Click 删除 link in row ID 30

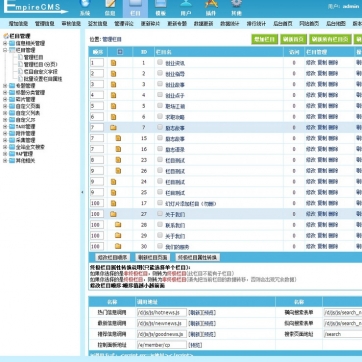(x=333, y=247)
